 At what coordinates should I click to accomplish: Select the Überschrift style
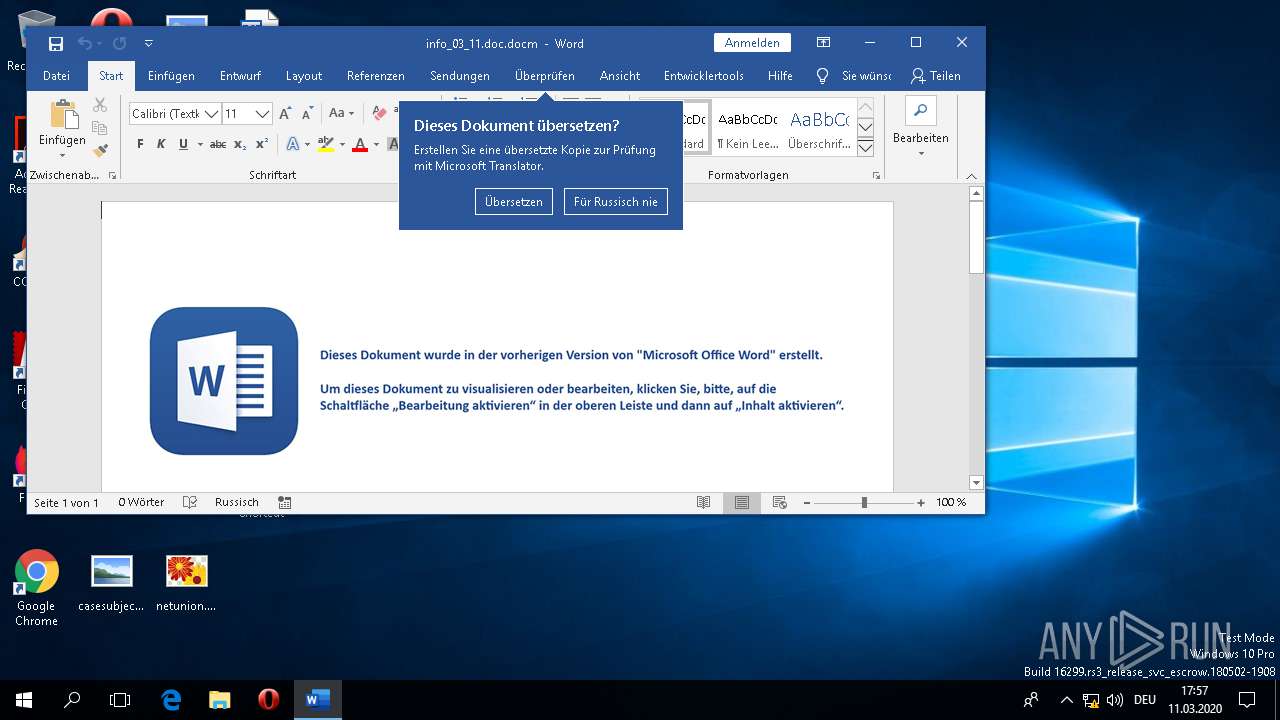point(819,128)
